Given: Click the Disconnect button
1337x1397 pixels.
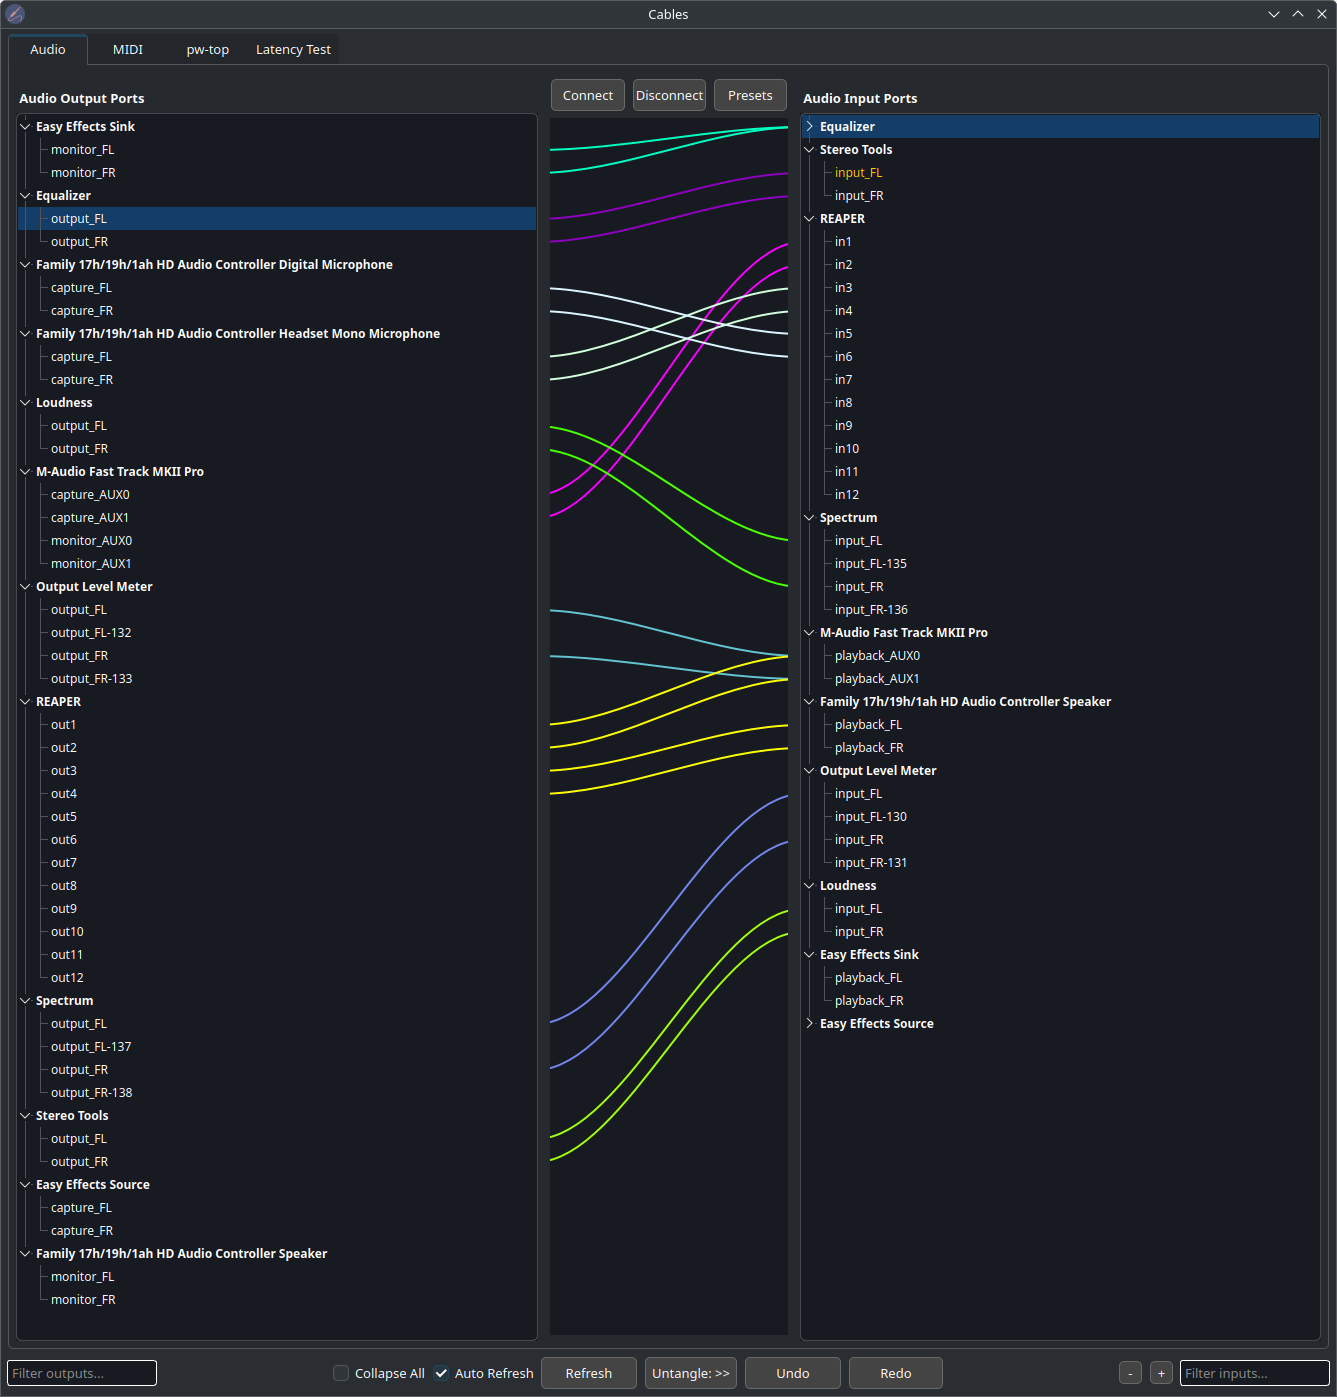Looking at the screenshot, I should click(x=670, y=95).
